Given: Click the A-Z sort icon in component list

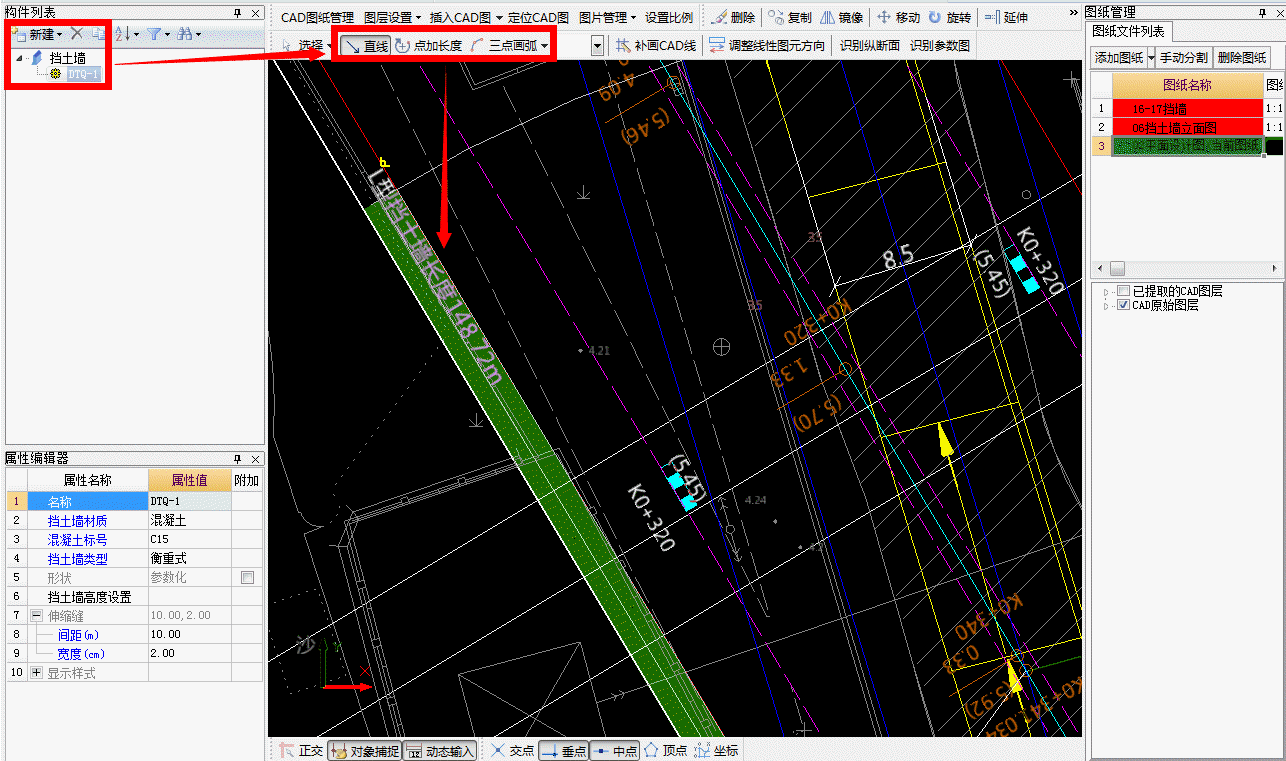Looking at the screenshot, I should click(x=122, y=33).
